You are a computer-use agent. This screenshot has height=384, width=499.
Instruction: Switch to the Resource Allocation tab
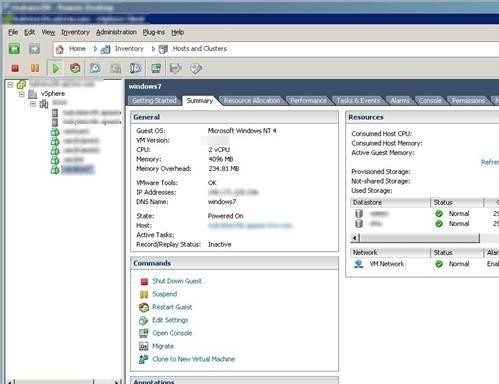click(252, 101)
